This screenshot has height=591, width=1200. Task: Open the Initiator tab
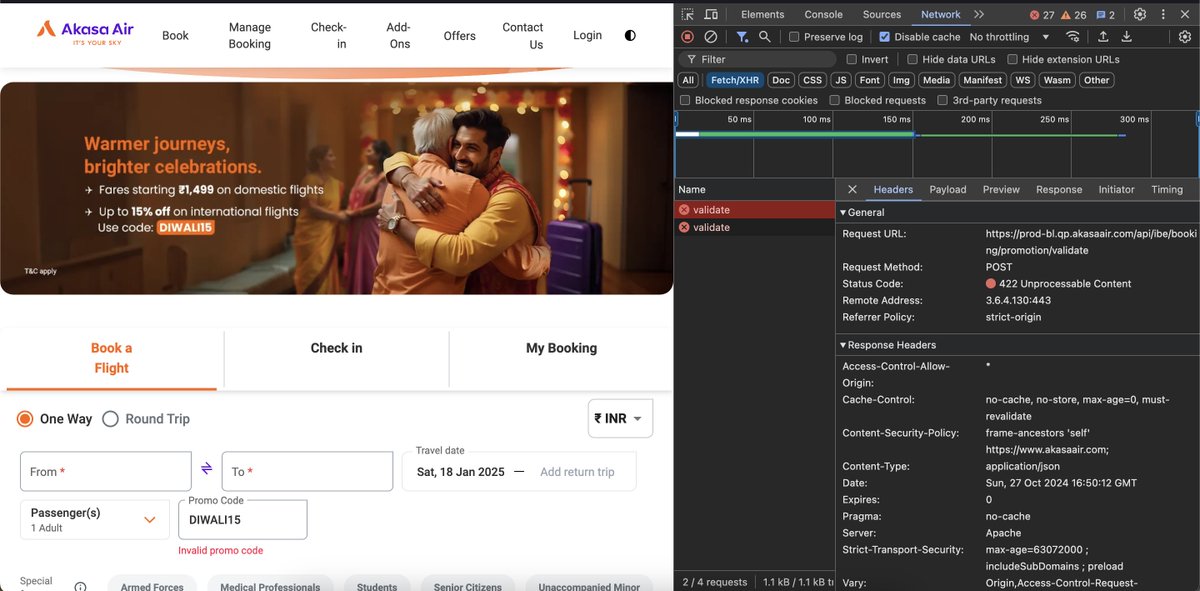tap(1116, 189)
